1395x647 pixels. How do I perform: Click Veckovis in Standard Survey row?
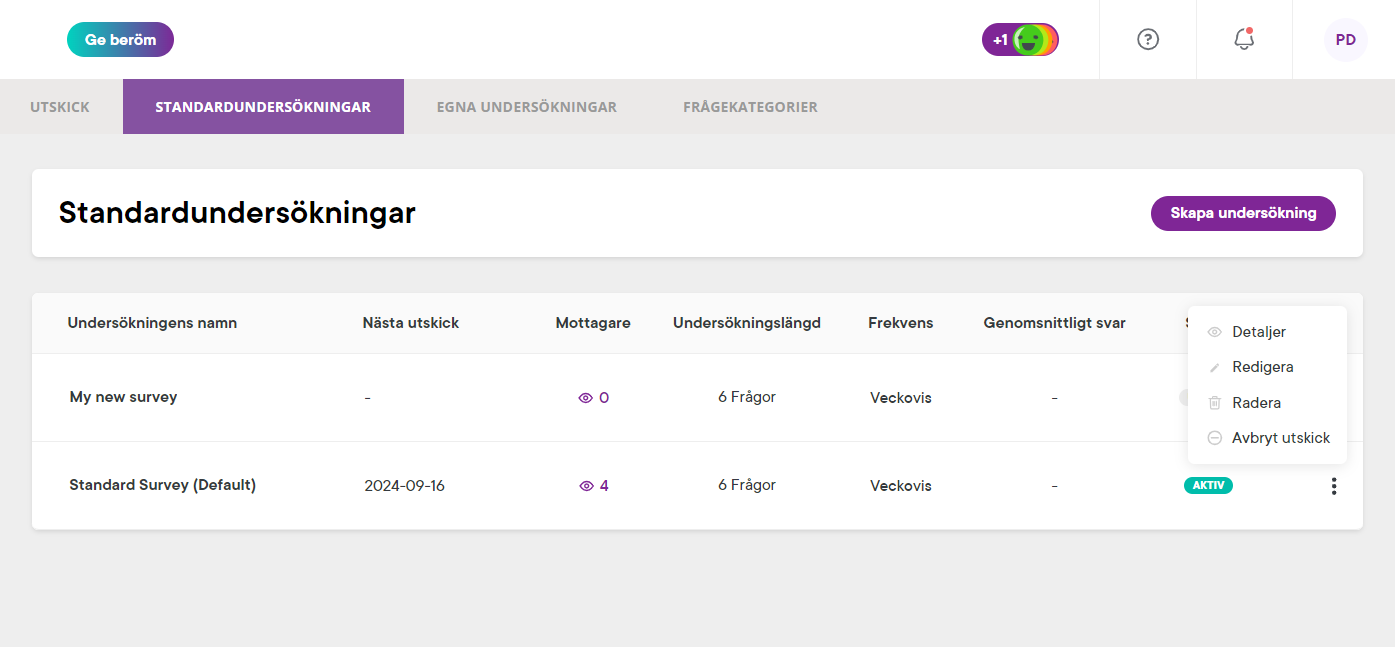tap(901, 486)
